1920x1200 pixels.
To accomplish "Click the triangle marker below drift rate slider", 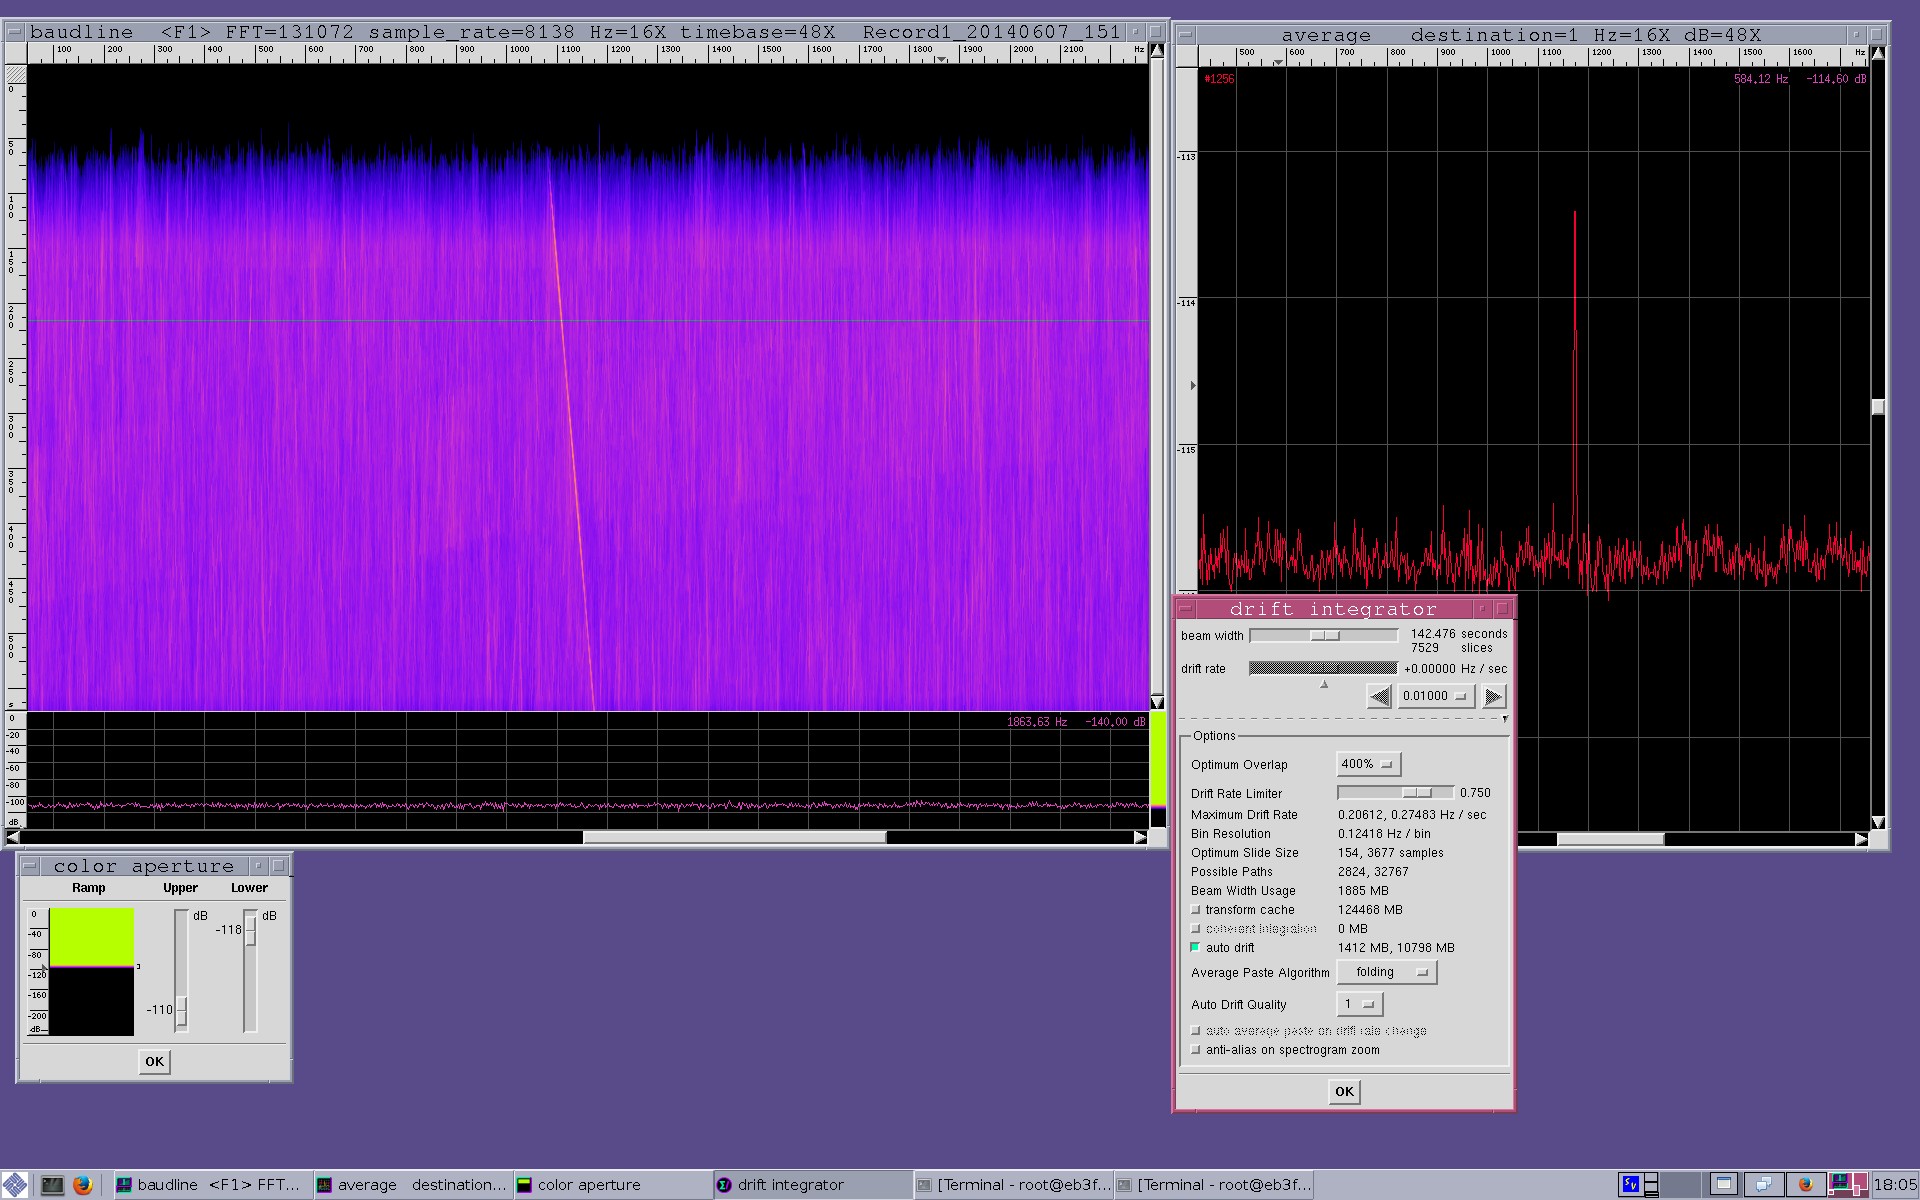I will tap(1324, 685).
